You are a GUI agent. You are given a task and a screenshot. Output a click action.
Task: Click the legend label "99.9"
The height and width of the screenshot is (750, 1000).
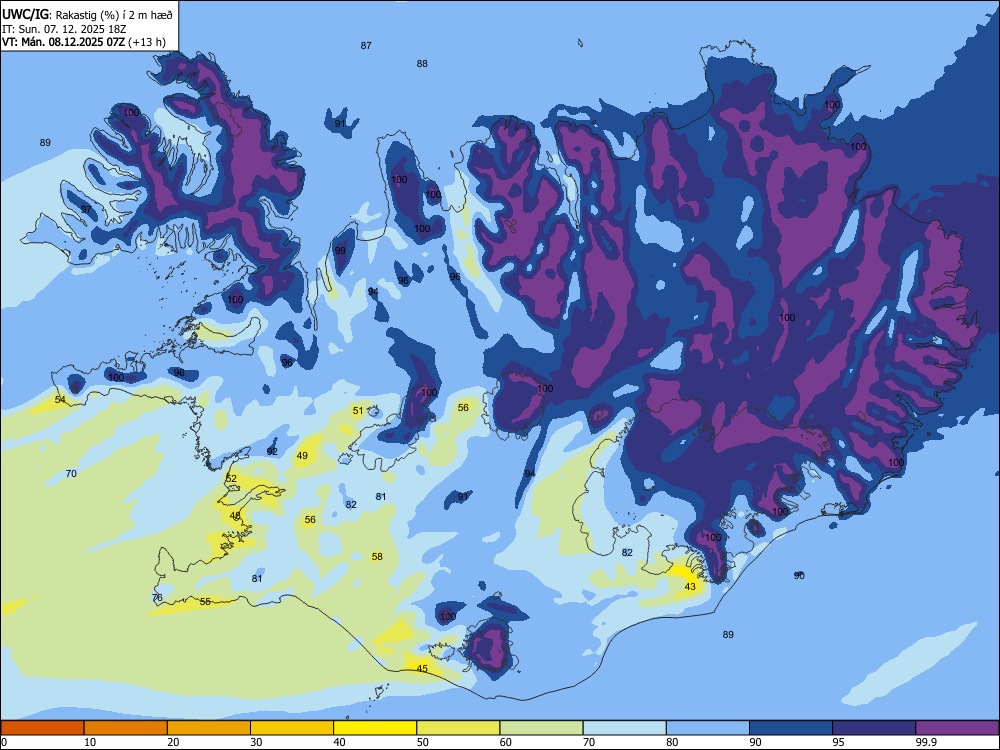click(x=926, y=742)
